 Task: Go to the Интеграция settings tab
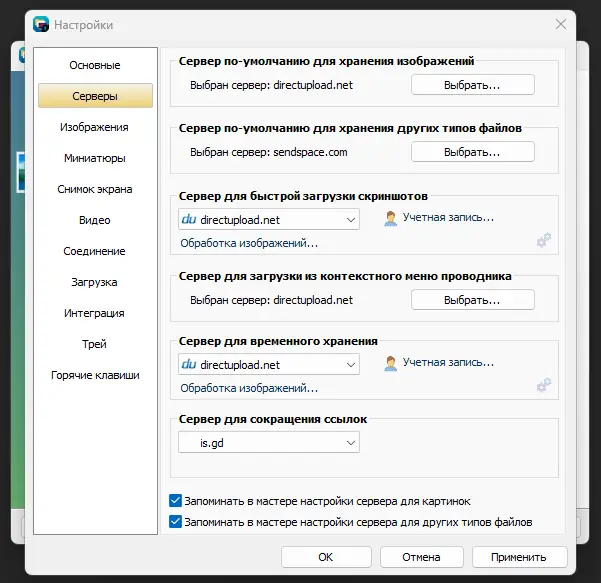[x=95, y=313]
